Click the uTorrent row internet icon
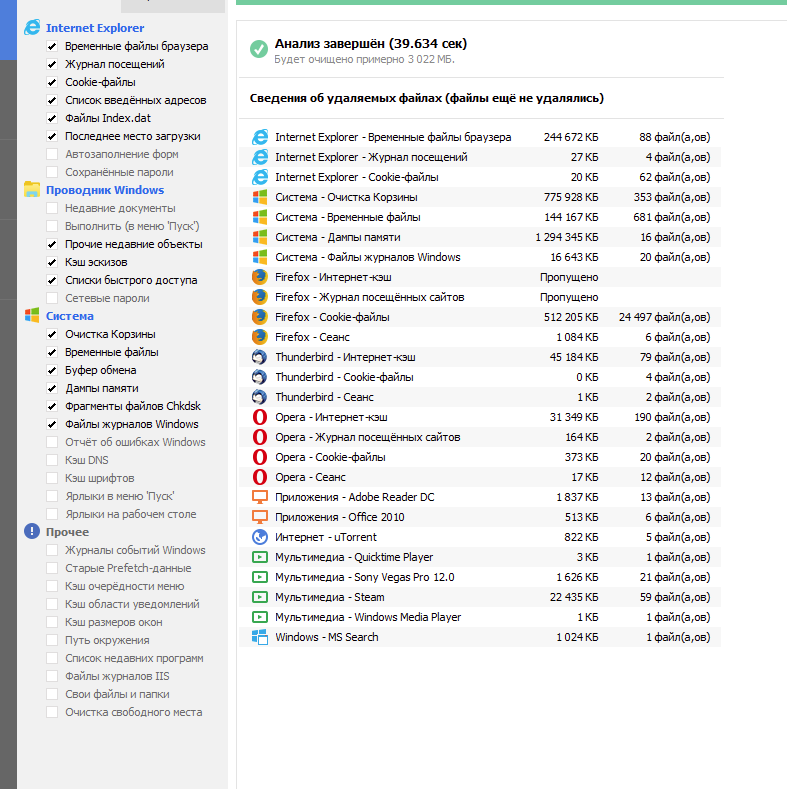The width and height of the screenshot is (787, 789). (260, 537)
